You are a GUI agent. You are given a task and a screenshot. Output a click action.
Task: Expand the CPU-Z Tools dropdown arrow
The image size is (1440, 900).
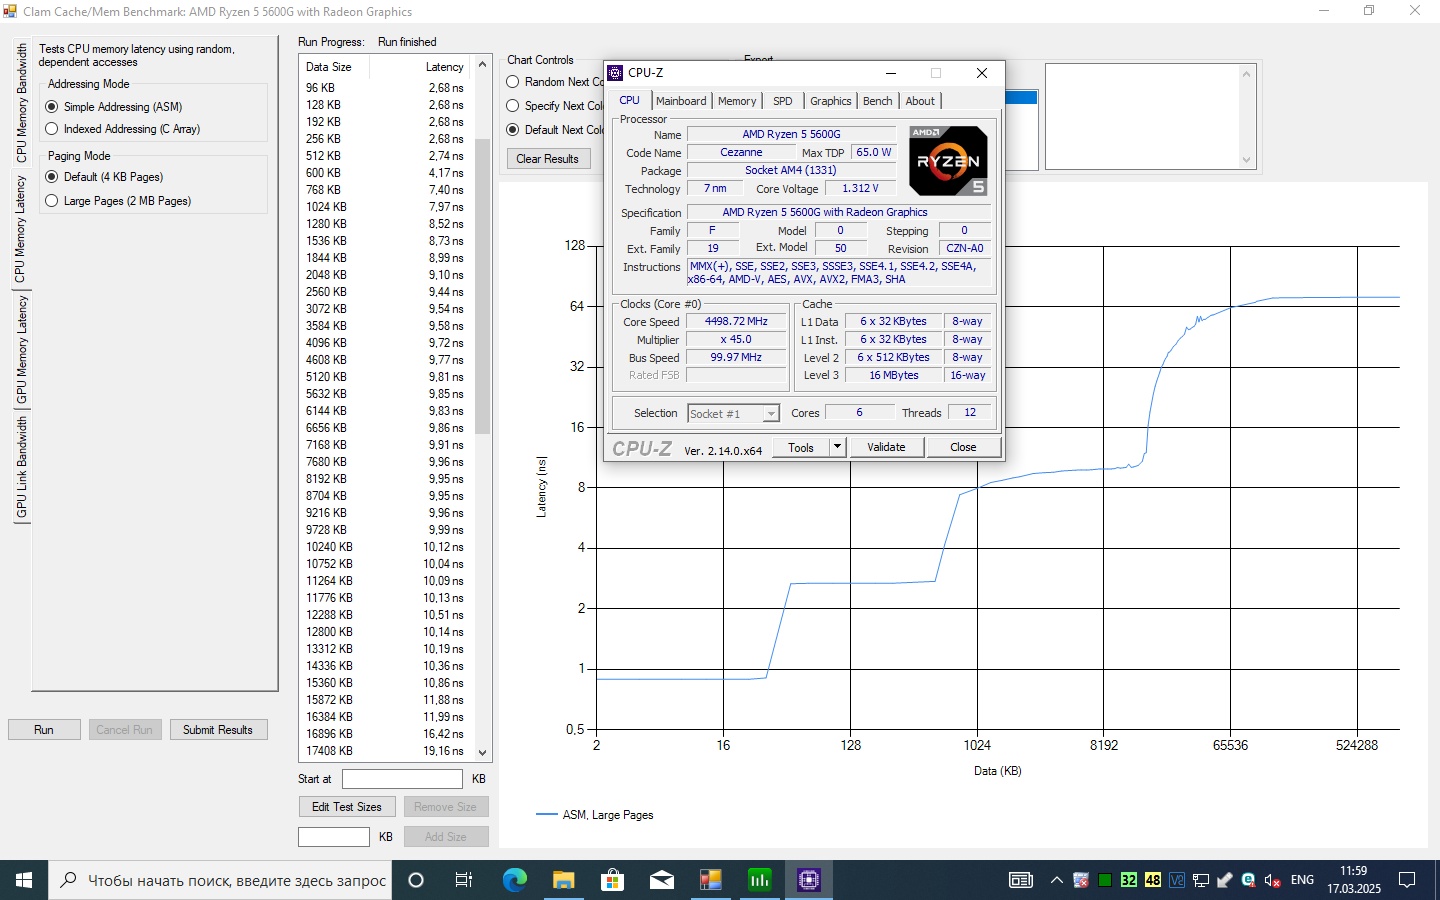coord(838,447)
